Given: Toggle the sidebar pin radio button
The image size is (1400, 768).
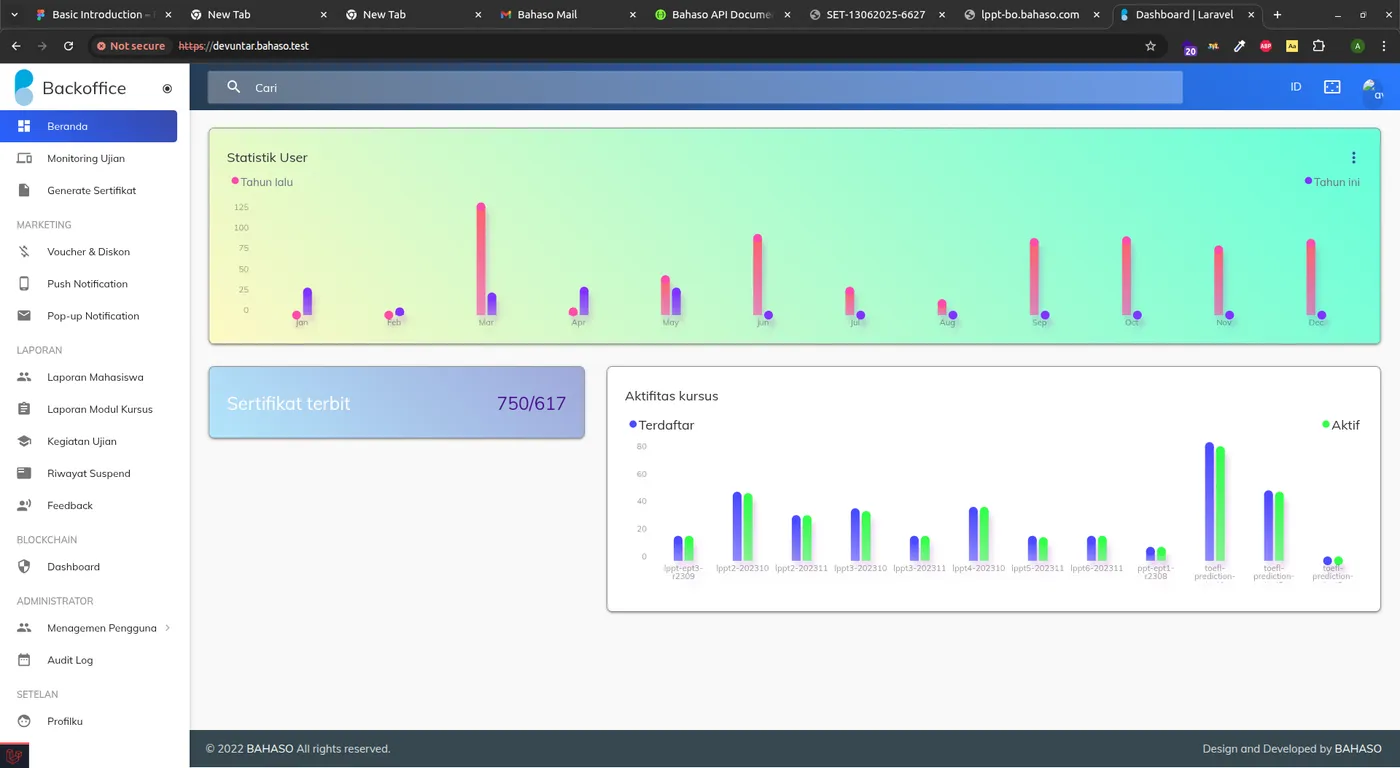Looking at the screenshot, I should [x=167, y=89].
